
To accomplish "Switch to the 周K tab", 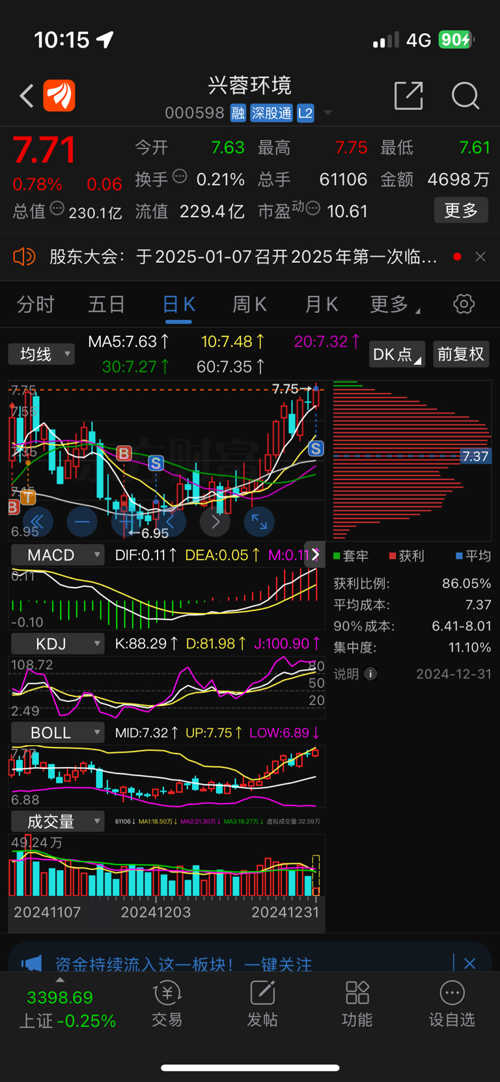I will coord(250,304).
